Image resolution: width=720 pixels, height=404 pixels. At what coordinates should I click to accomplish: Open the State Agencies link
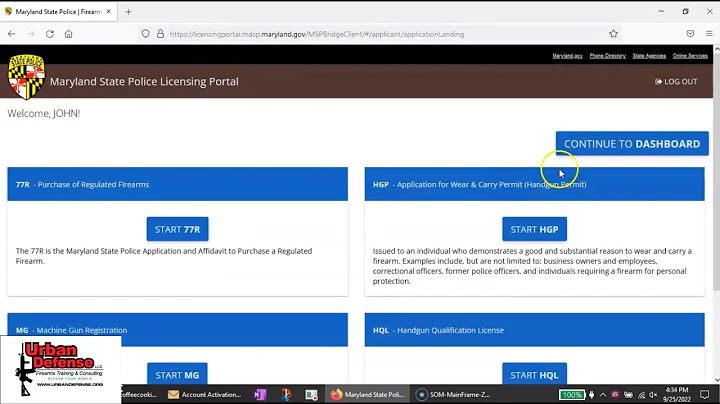point(649,56)
